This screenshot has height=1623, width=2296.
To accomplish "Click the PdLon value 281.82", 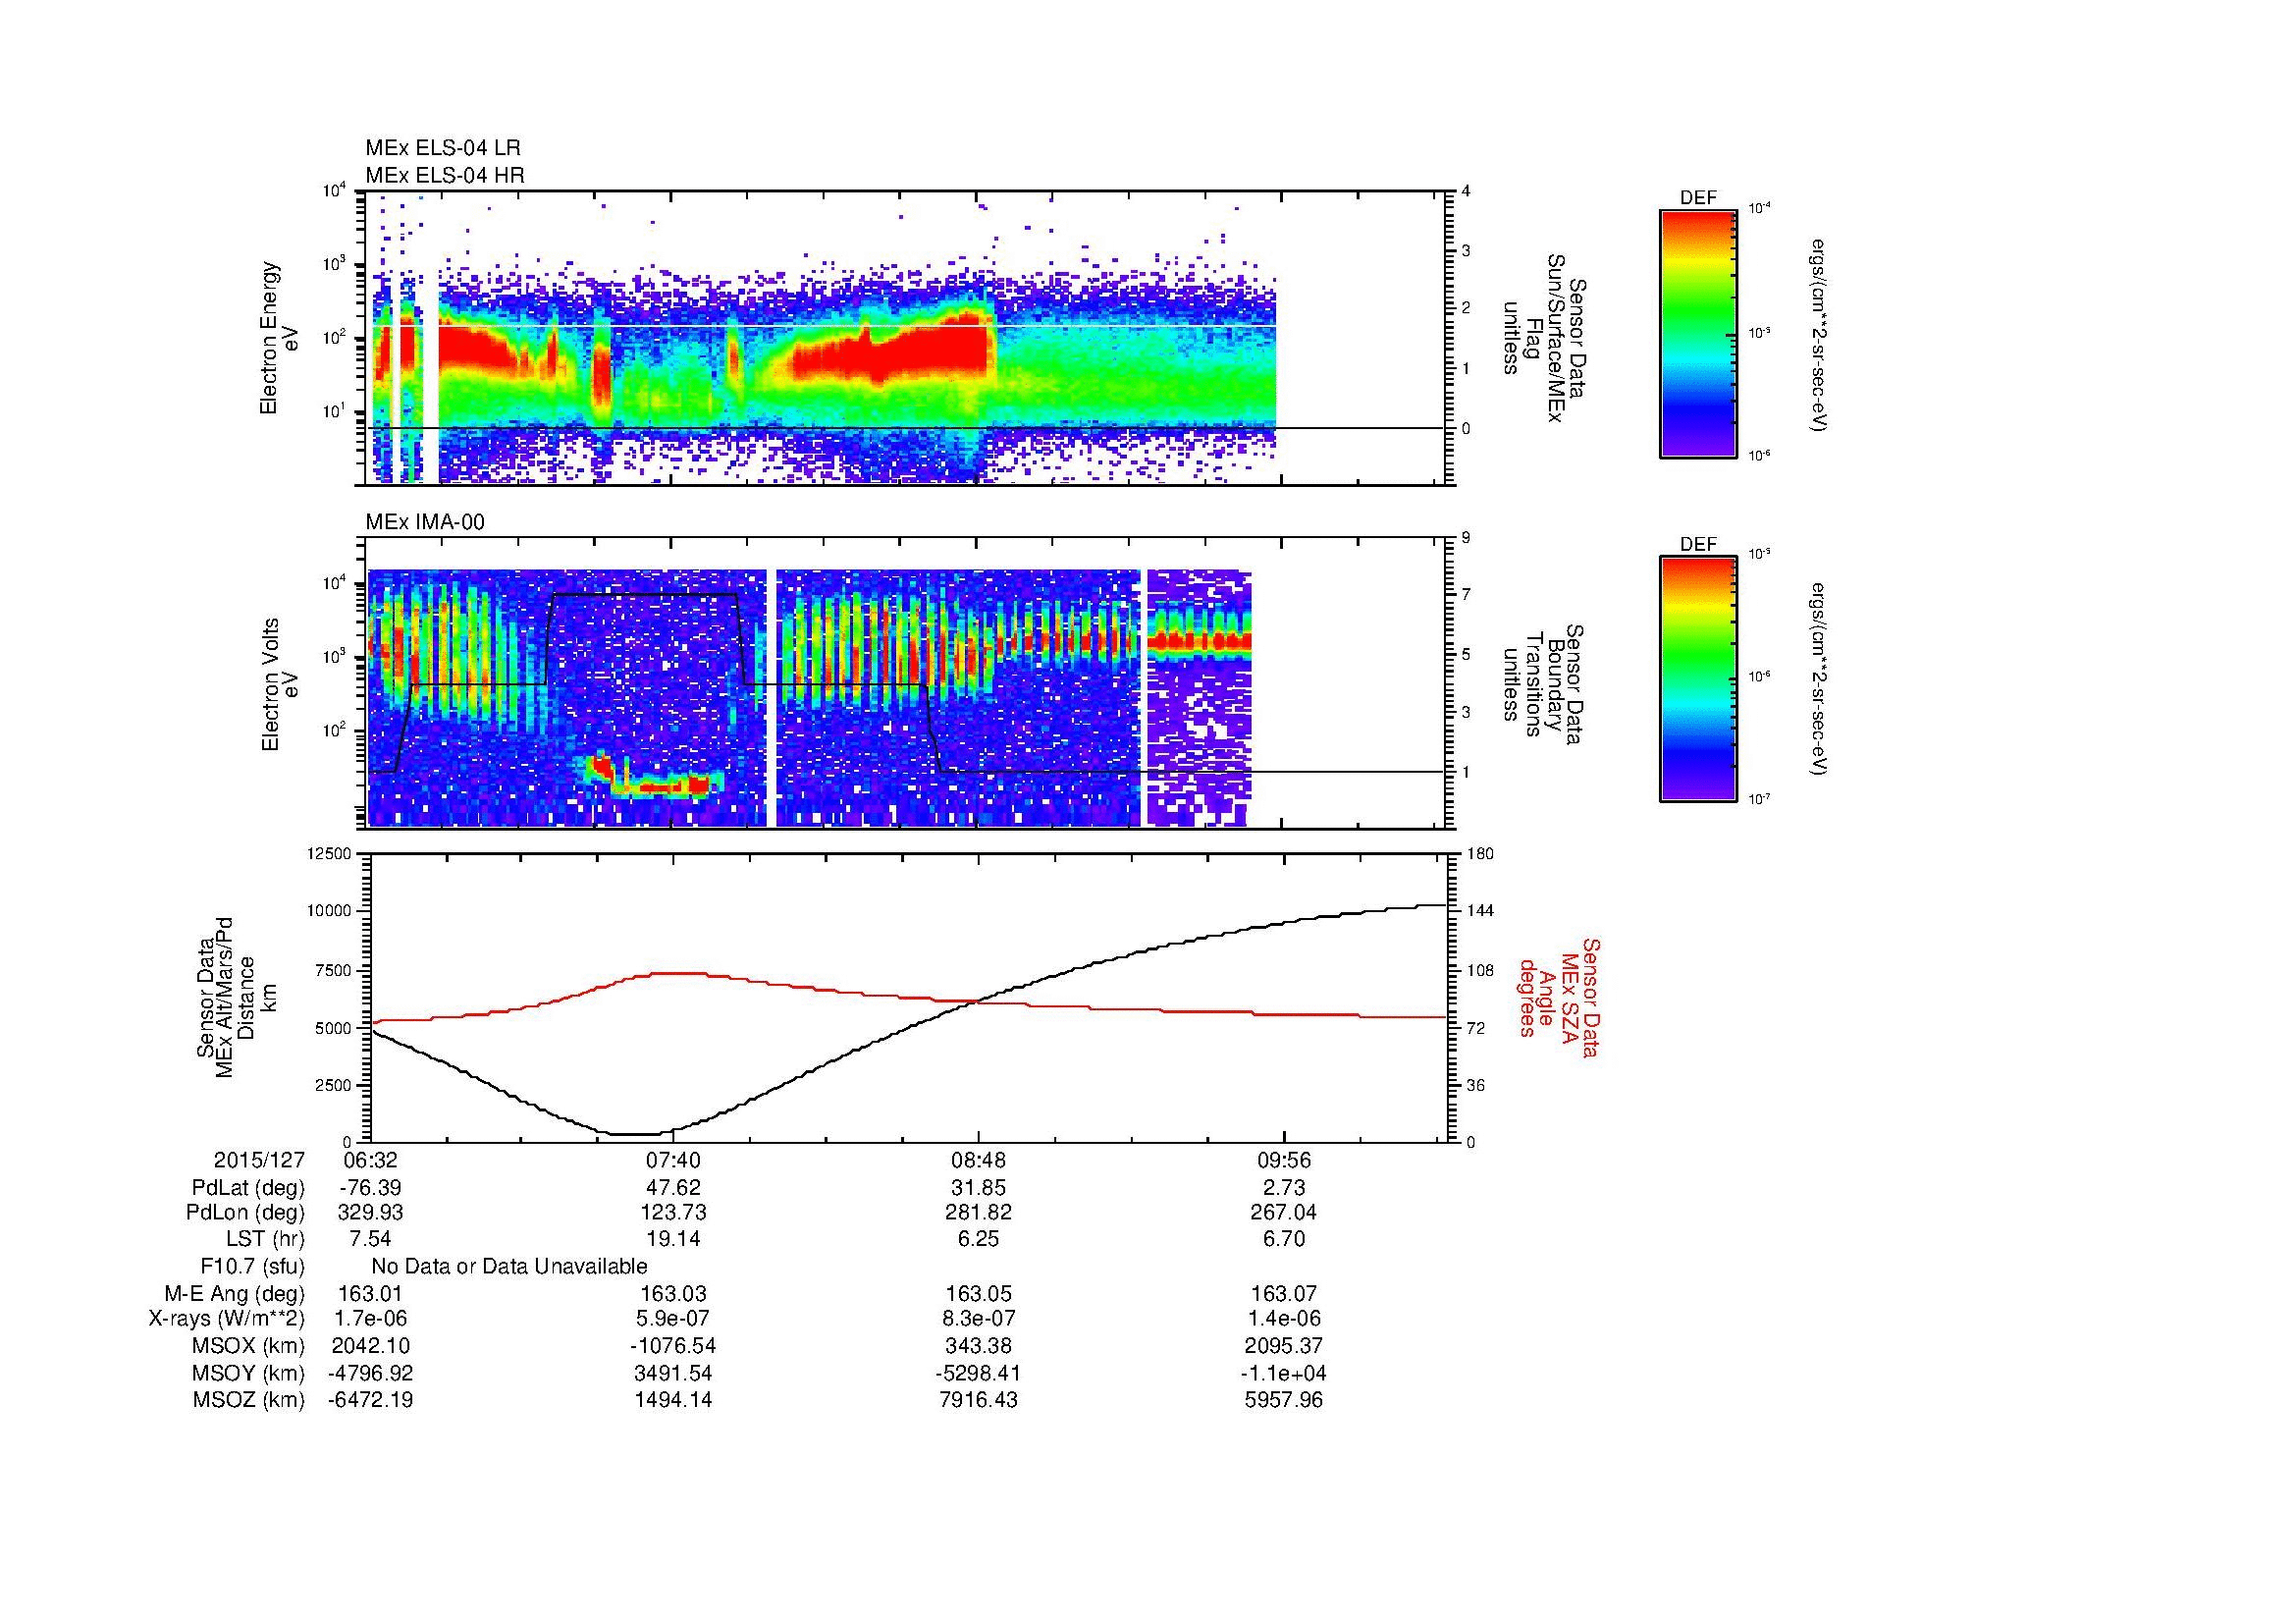I will point(978,1213).
